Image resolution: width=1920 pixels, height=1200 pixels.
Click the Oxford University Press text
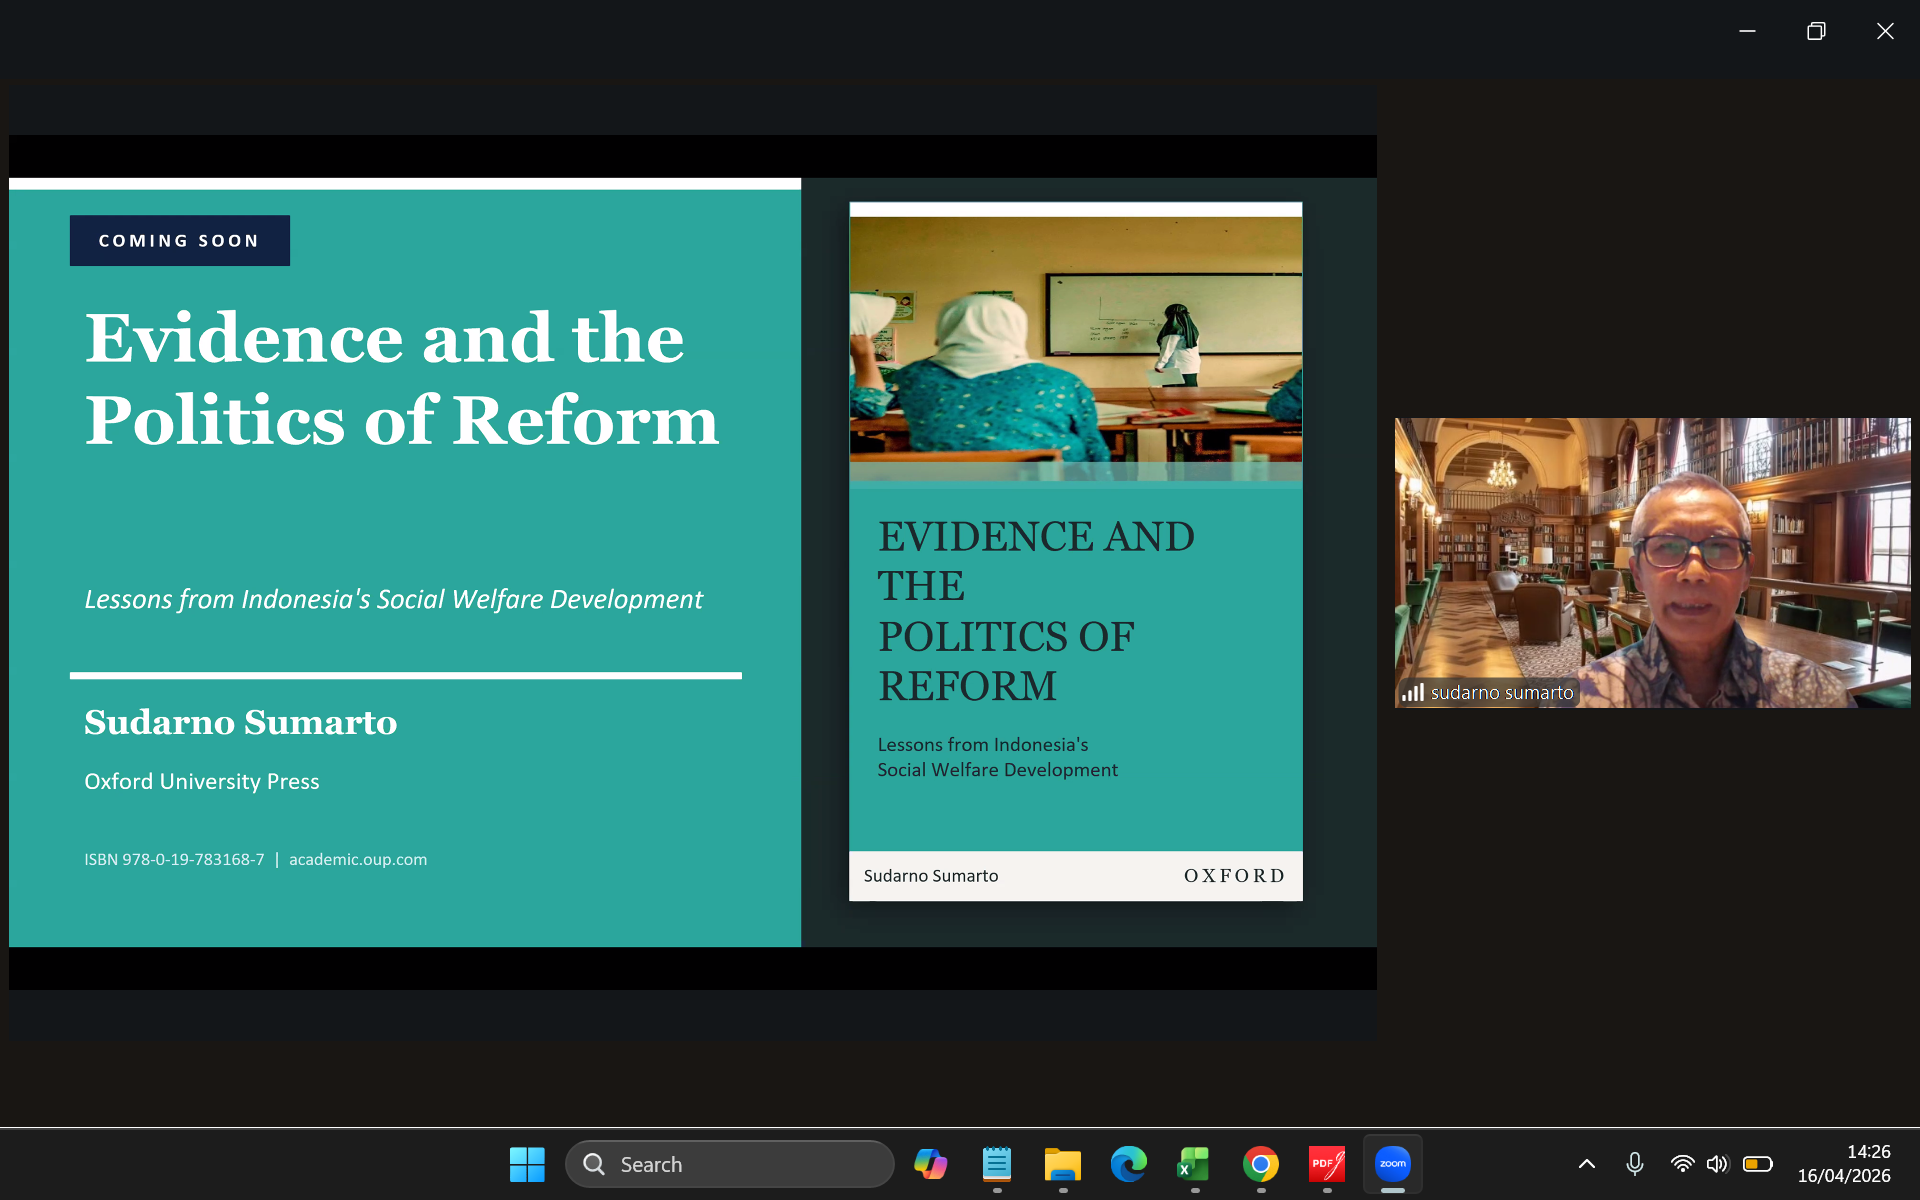tap(202, 781)
